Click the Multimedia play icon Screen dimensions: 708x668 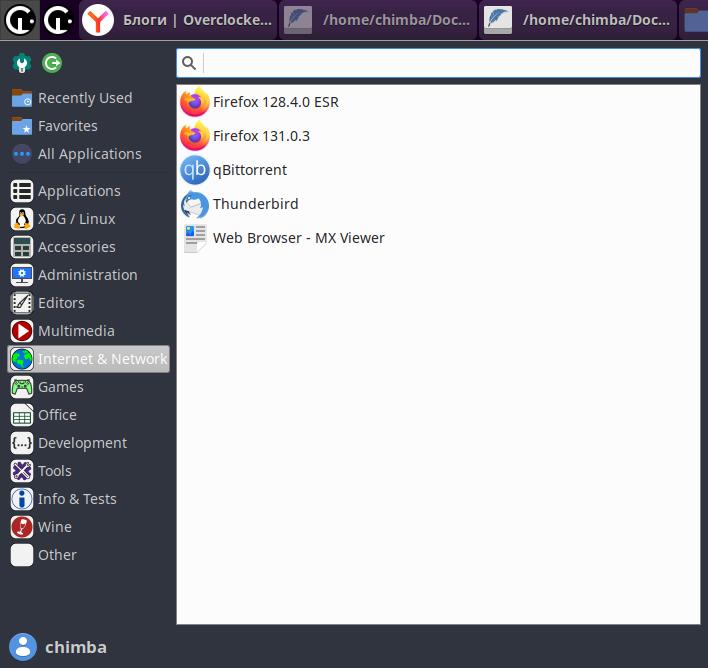click(x=22, y=331)
